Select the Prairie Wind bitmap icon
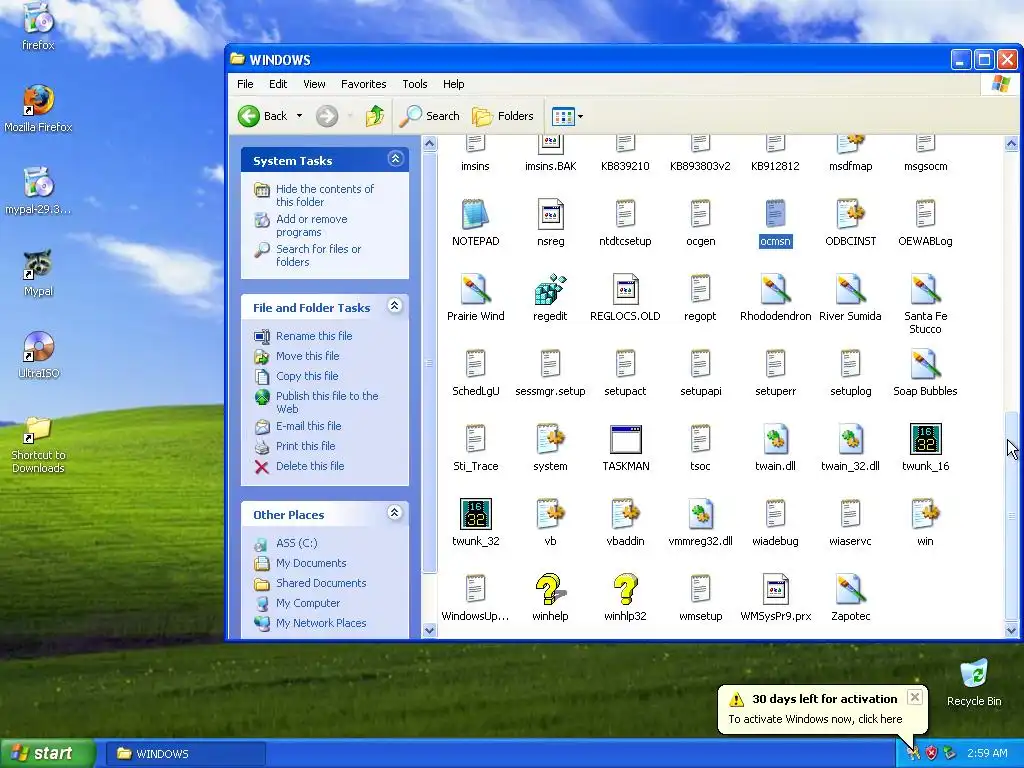This screenshot has height=768, width=1024. point(475,289)
